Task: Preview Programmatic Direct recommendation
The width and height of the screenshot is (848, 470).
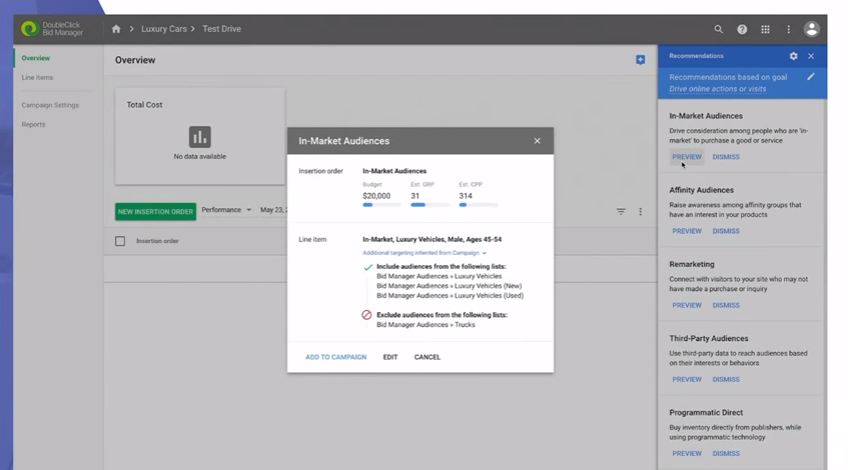Action: pyautogui.click(x=687, y=453)
